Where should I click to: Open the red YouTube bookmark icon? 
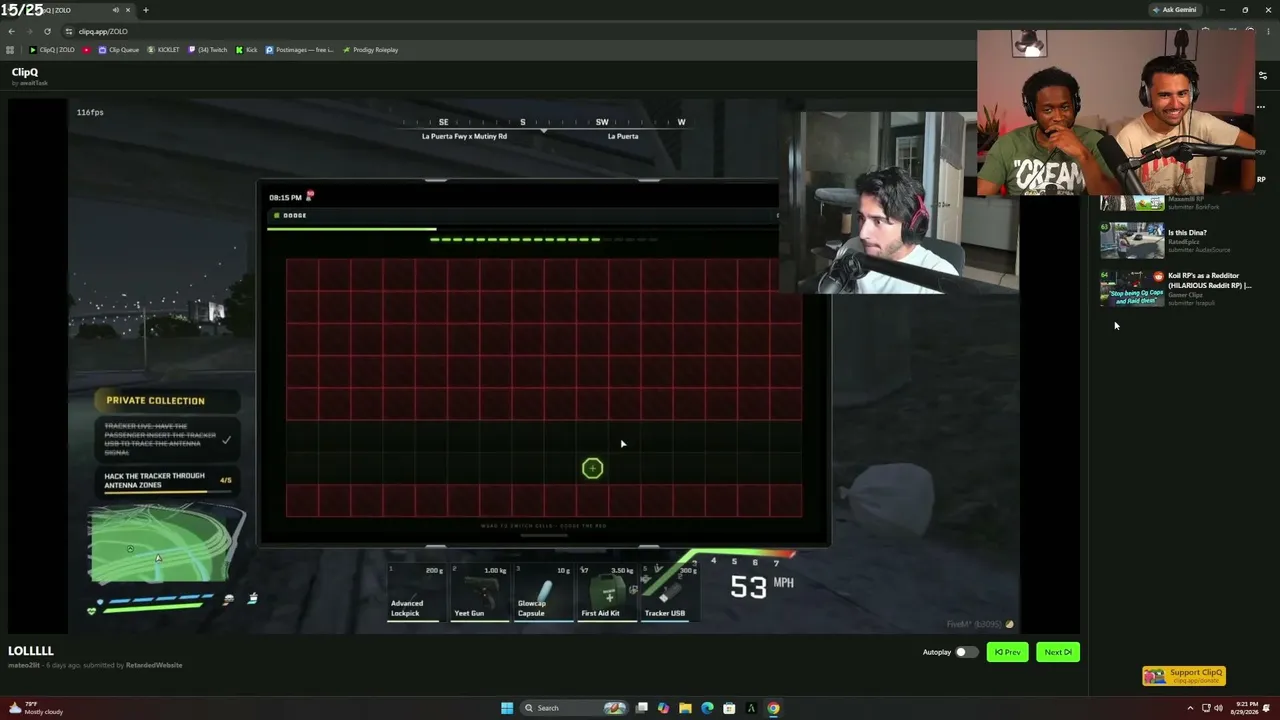point(86,50)
